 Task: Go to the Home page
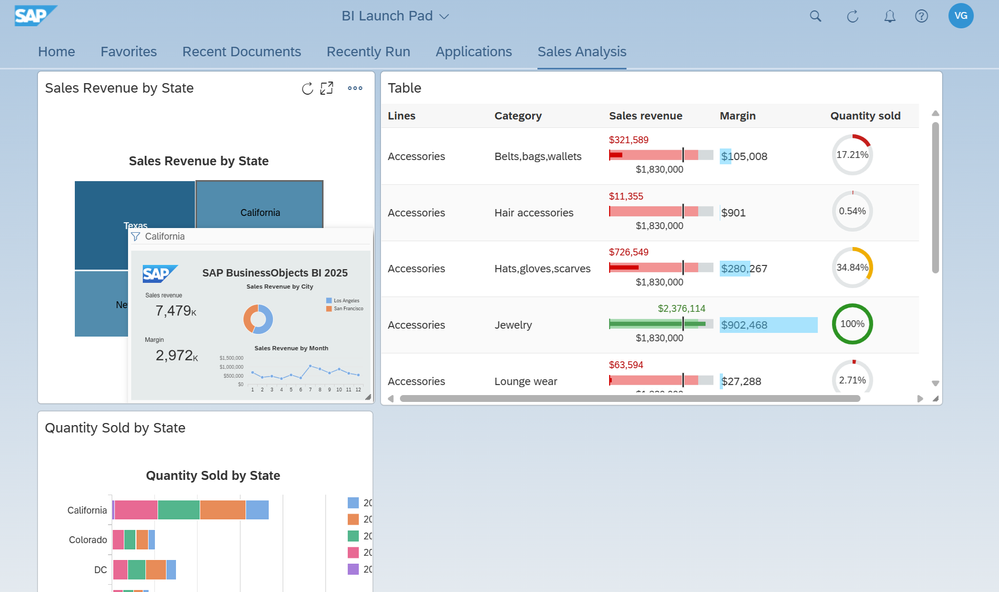click(x=56, y=51)
